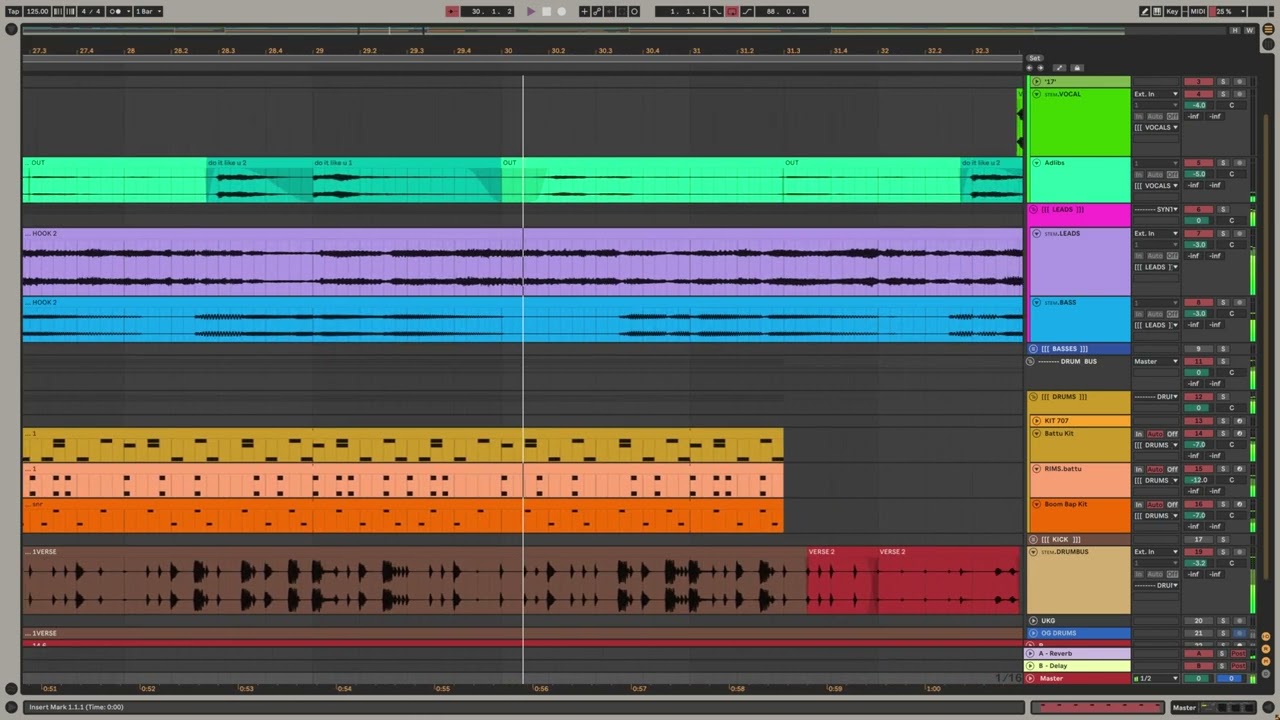1280x720 pixels.
Task: Select the UKG track header
Action: pos(1079,621)
